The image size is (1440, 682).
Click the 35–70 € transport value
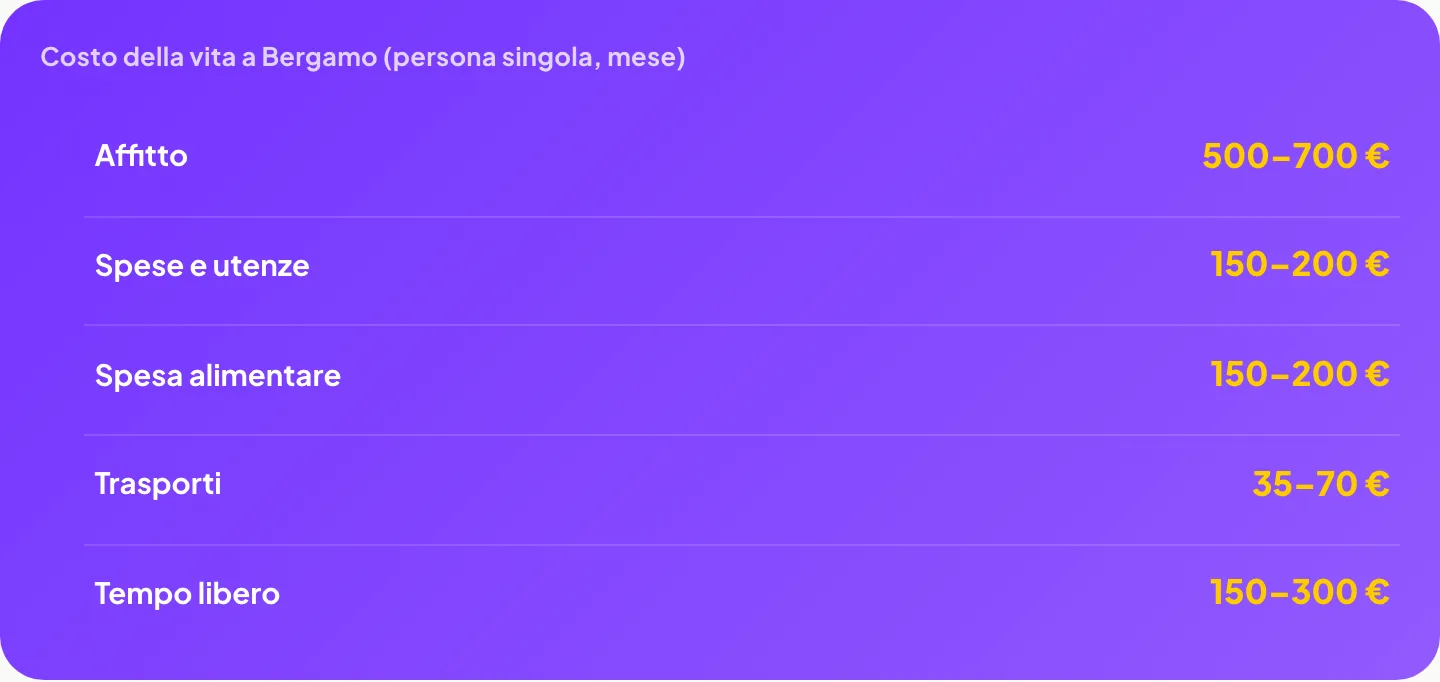click(1321, 484)
